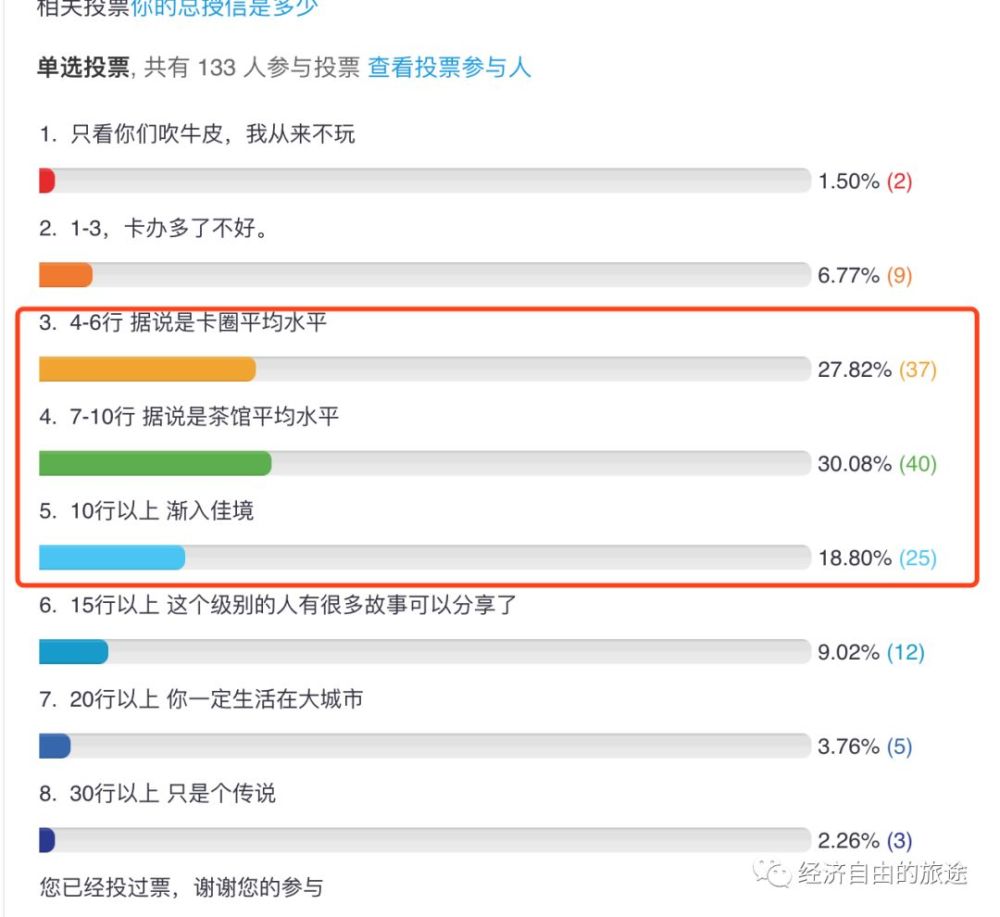This screenshot has height=917, width=1000.
Task: Click the orange bar for option 2
Action: 66,275
